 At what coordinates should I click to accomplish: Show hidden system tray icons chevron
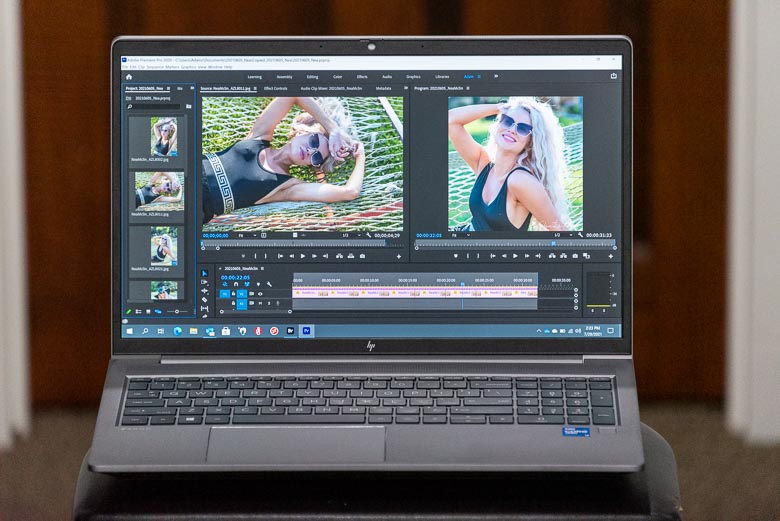(539, 331)
